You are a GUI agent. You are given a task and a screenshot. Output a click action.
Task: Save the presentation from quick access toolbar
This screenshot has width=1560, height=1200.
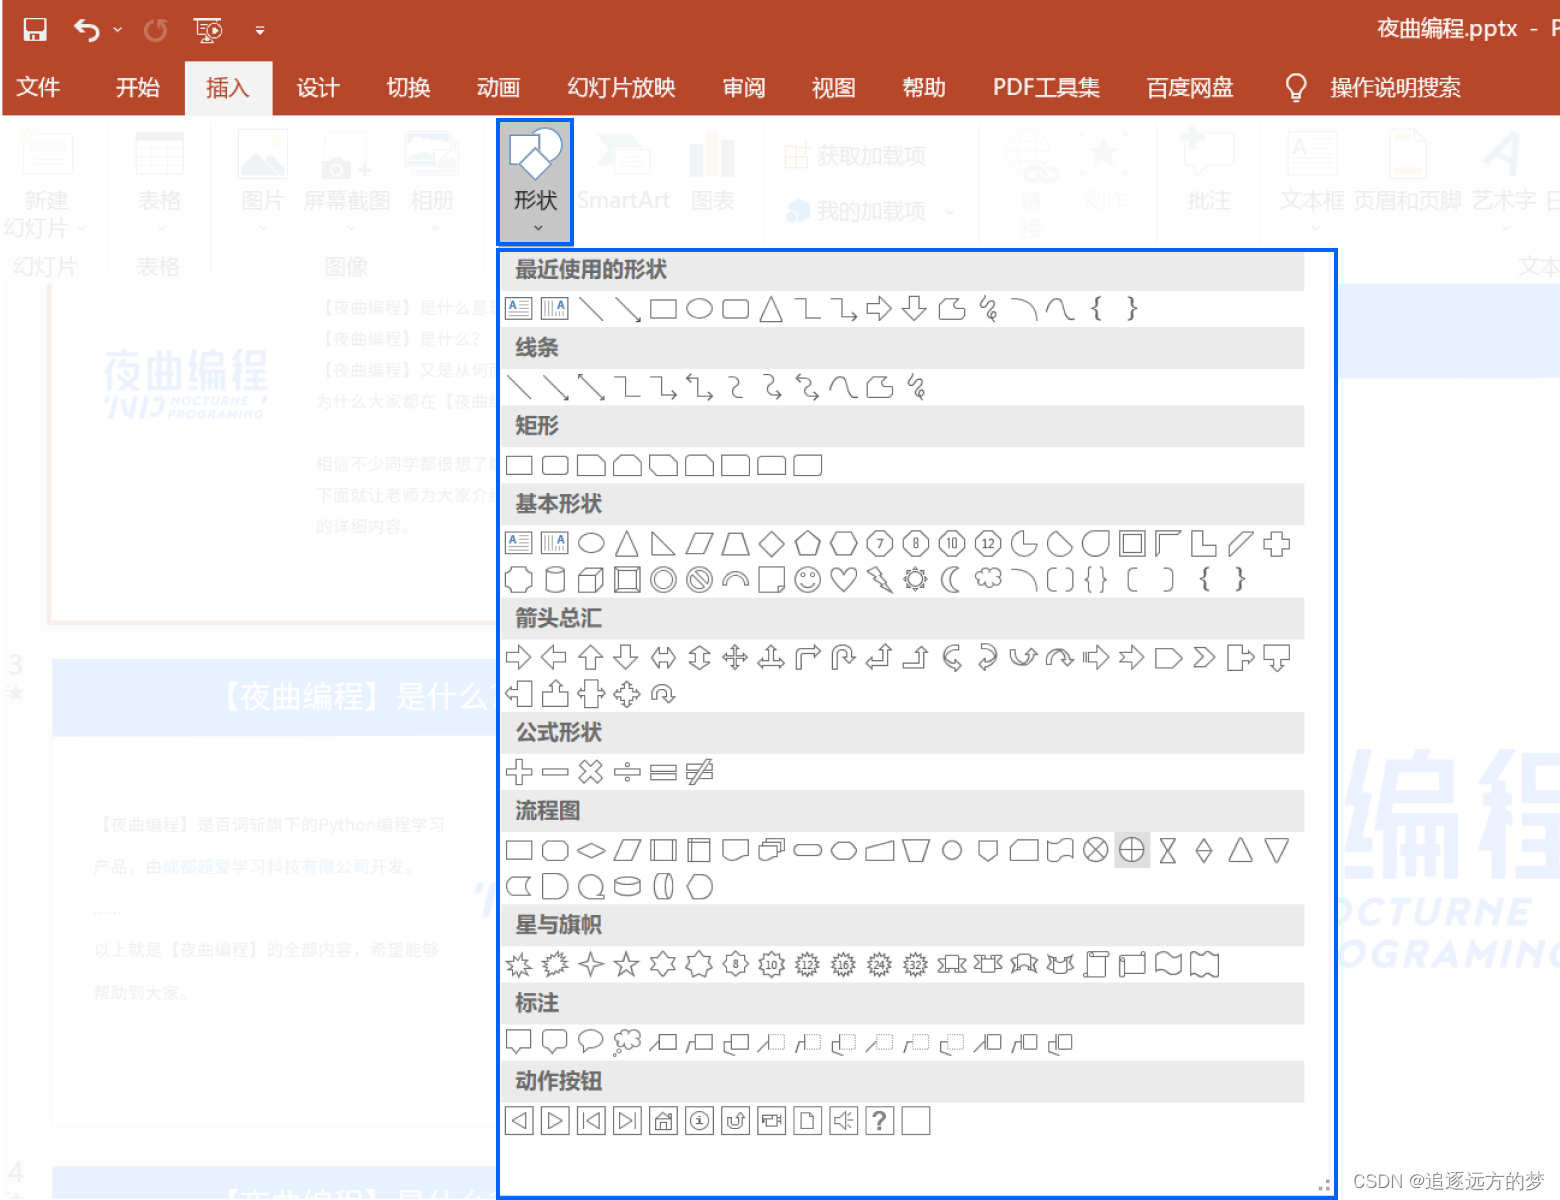[x=35, y=30]
